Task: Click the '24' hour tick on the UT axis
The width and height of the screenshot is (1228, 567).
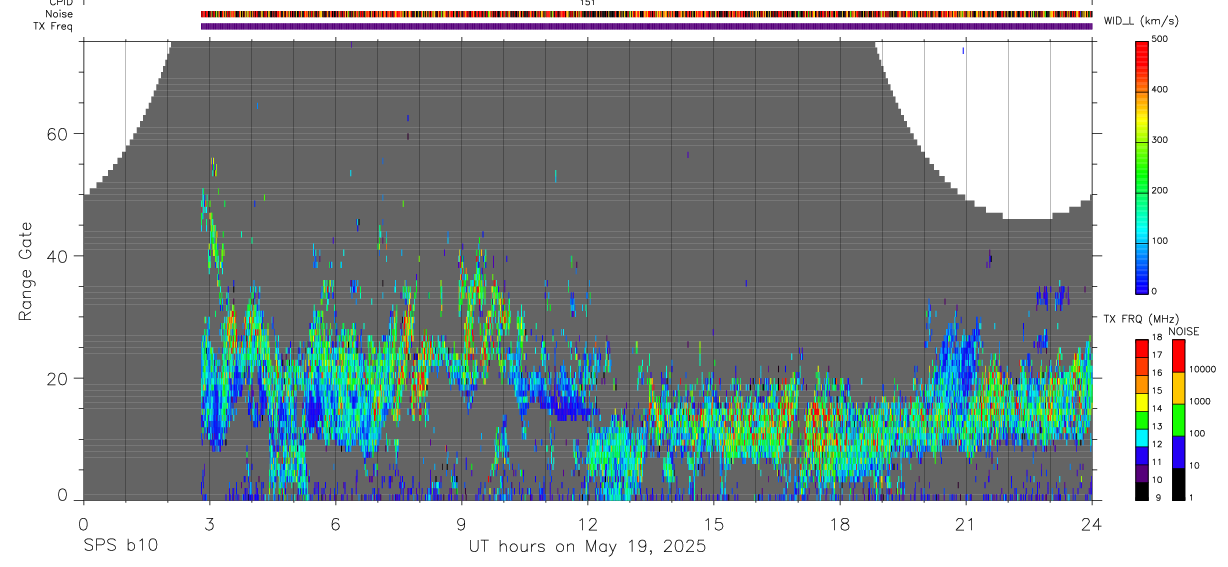Action: 1091,523
